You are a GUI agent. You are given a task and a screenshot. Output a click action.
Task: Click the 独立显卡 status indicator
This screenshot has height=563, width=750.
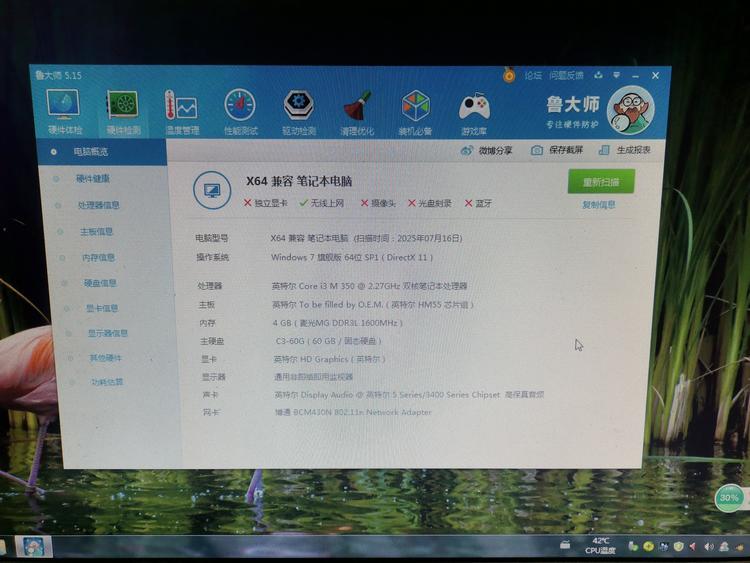[x=265, y=203]
